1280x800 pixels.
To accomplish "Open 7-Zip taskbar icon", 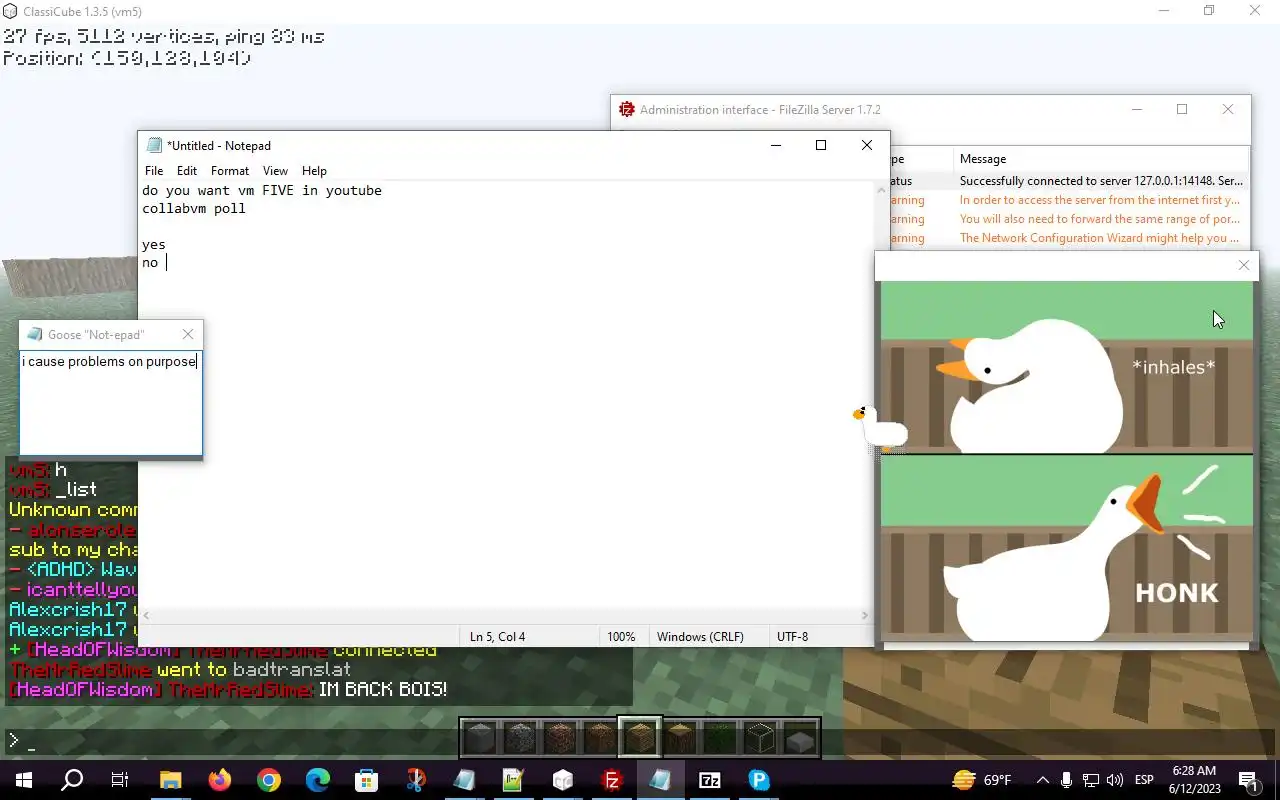I will (709, 780).
